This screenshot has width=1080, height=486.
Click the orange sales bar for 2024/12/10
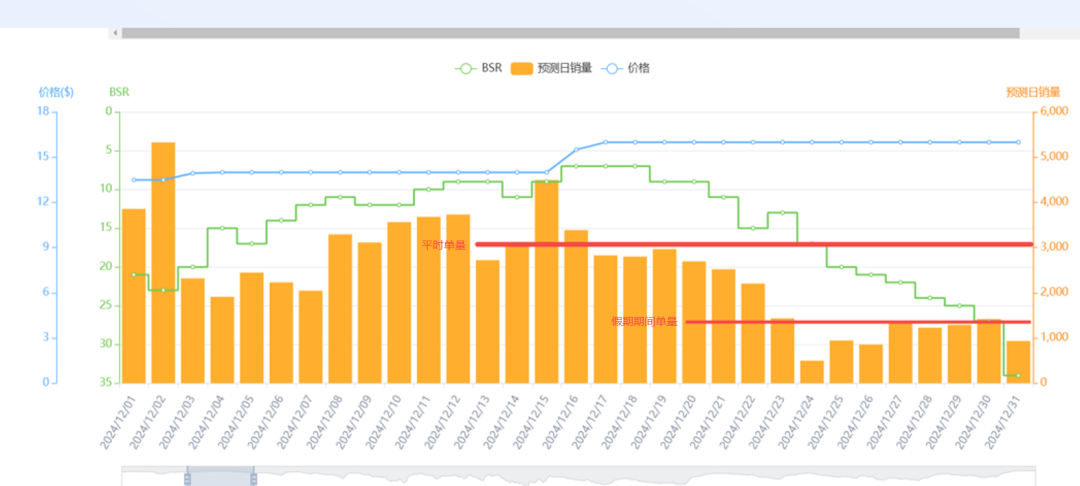[x=399, y=302]
